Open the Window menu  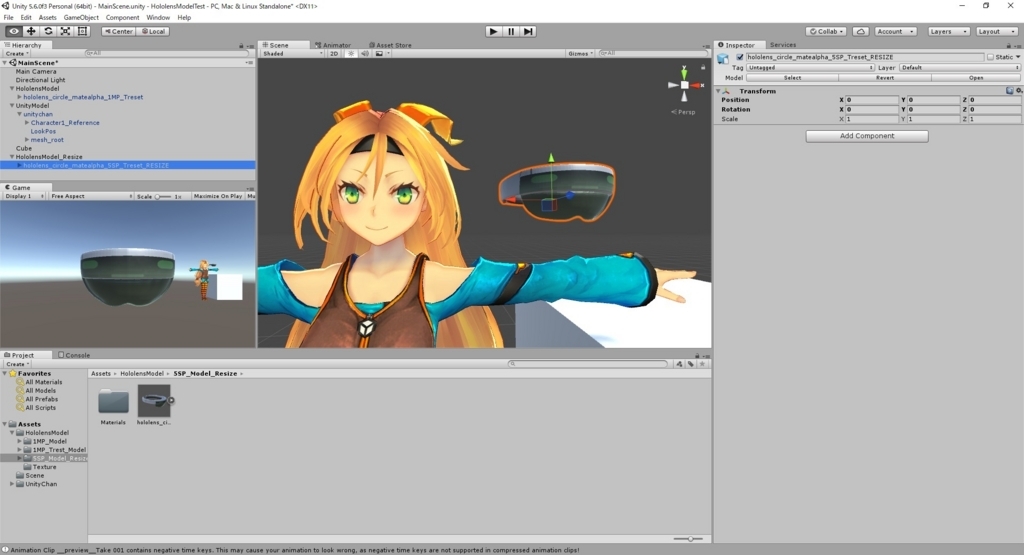click(158, 18)
